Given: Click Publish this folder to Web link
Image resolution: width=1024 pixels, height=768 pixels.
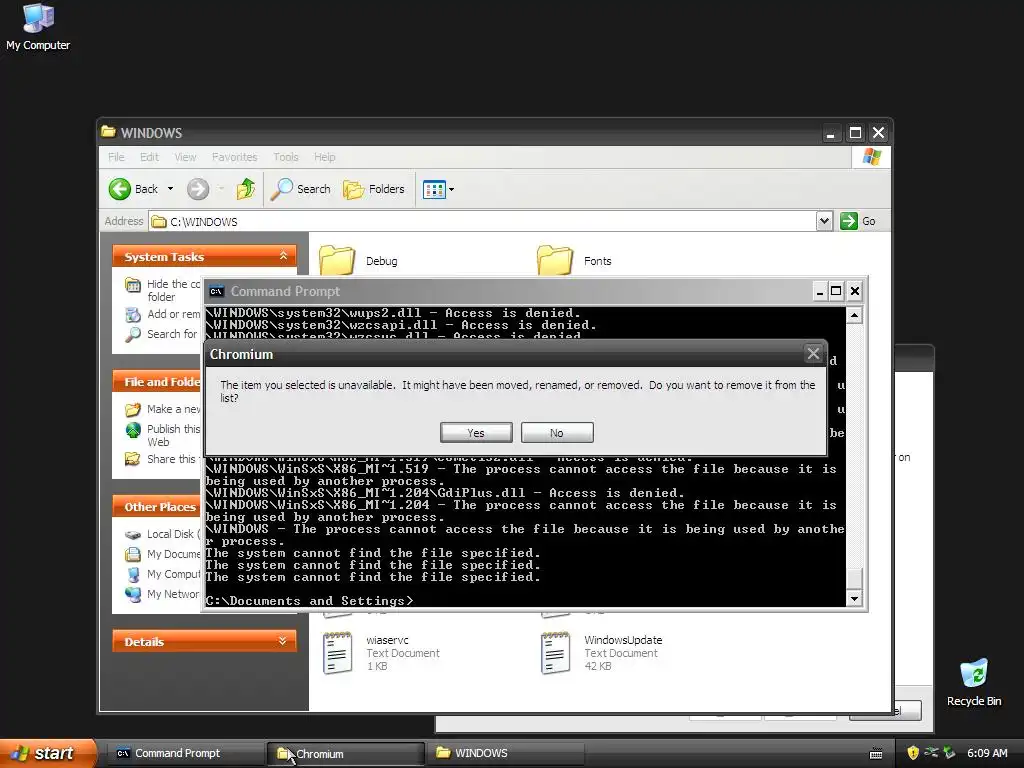Looking at the screenshot, I should [x=162, y=435].
